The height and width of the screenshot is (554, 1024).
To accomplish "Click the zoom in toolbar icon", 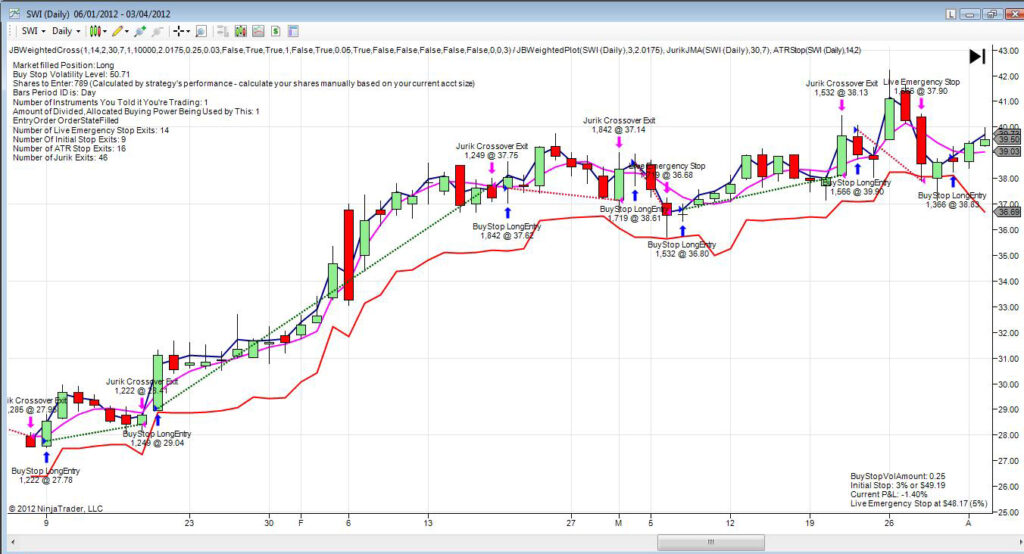I will tap(140, 31).
